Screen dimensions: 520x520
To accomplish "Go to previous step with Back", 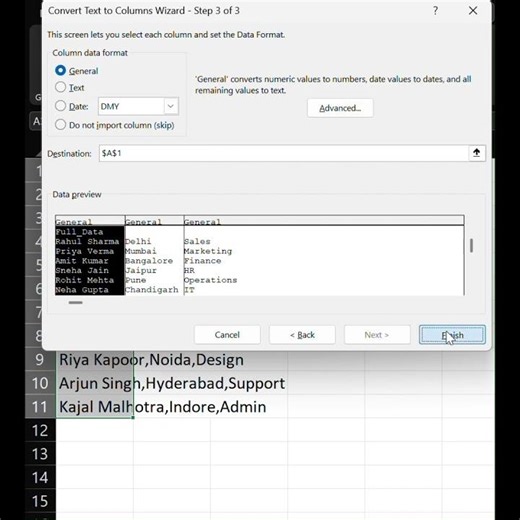I will click(302, 335).
